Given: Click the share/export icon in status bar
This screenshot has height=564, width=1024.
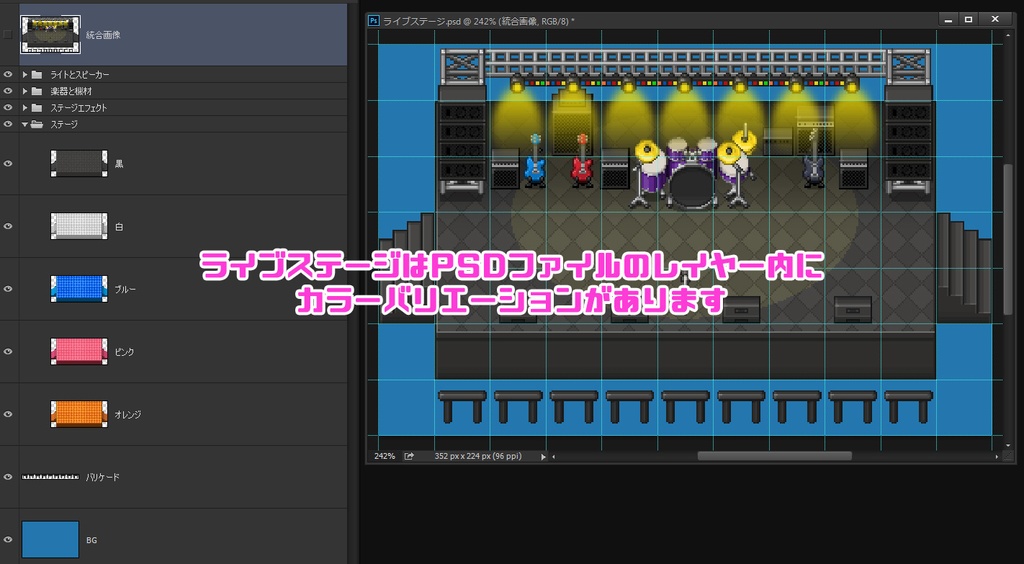Looking at the screenshot, I should pos(409,456).
